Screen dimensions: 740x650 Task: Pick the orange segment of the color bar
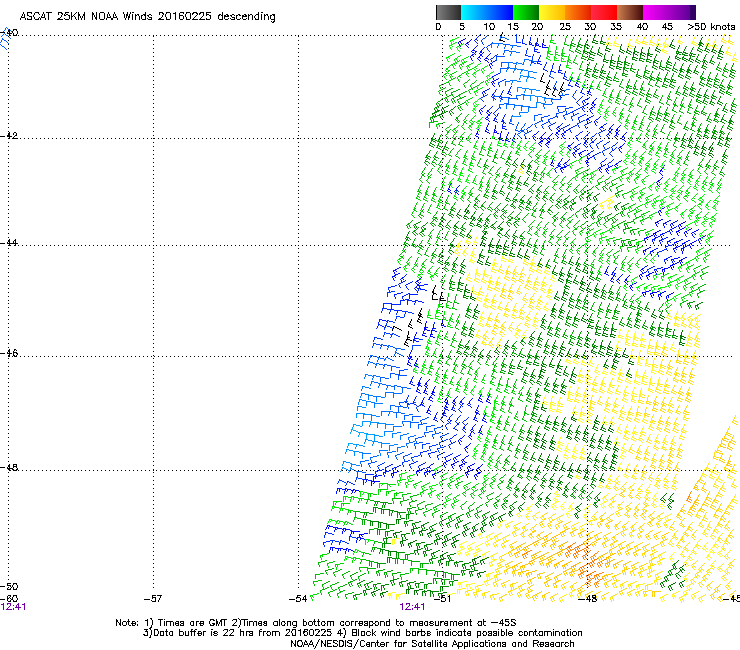tap(578, 12)
